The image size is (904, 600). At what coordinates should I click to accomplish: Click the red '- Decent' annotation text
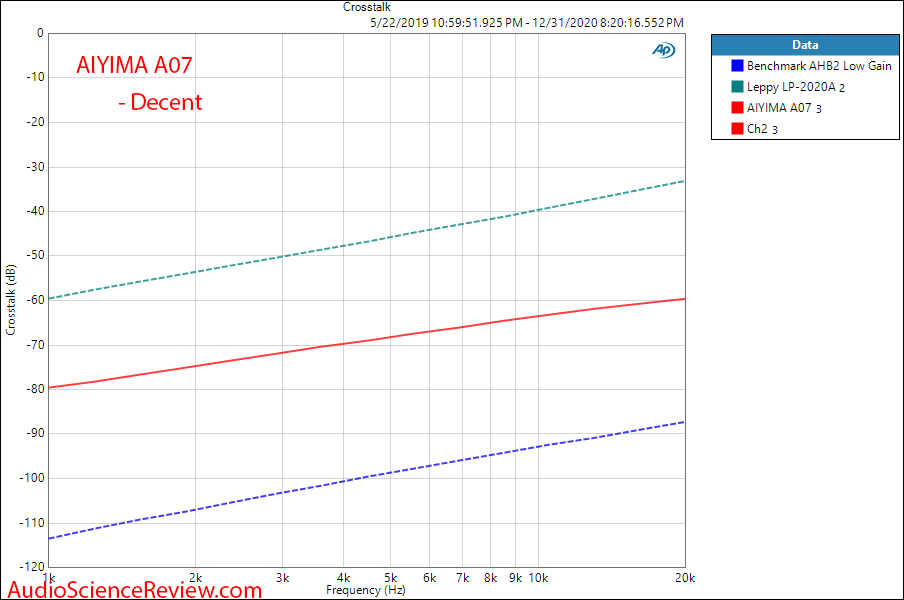click(x=160, y=103)
